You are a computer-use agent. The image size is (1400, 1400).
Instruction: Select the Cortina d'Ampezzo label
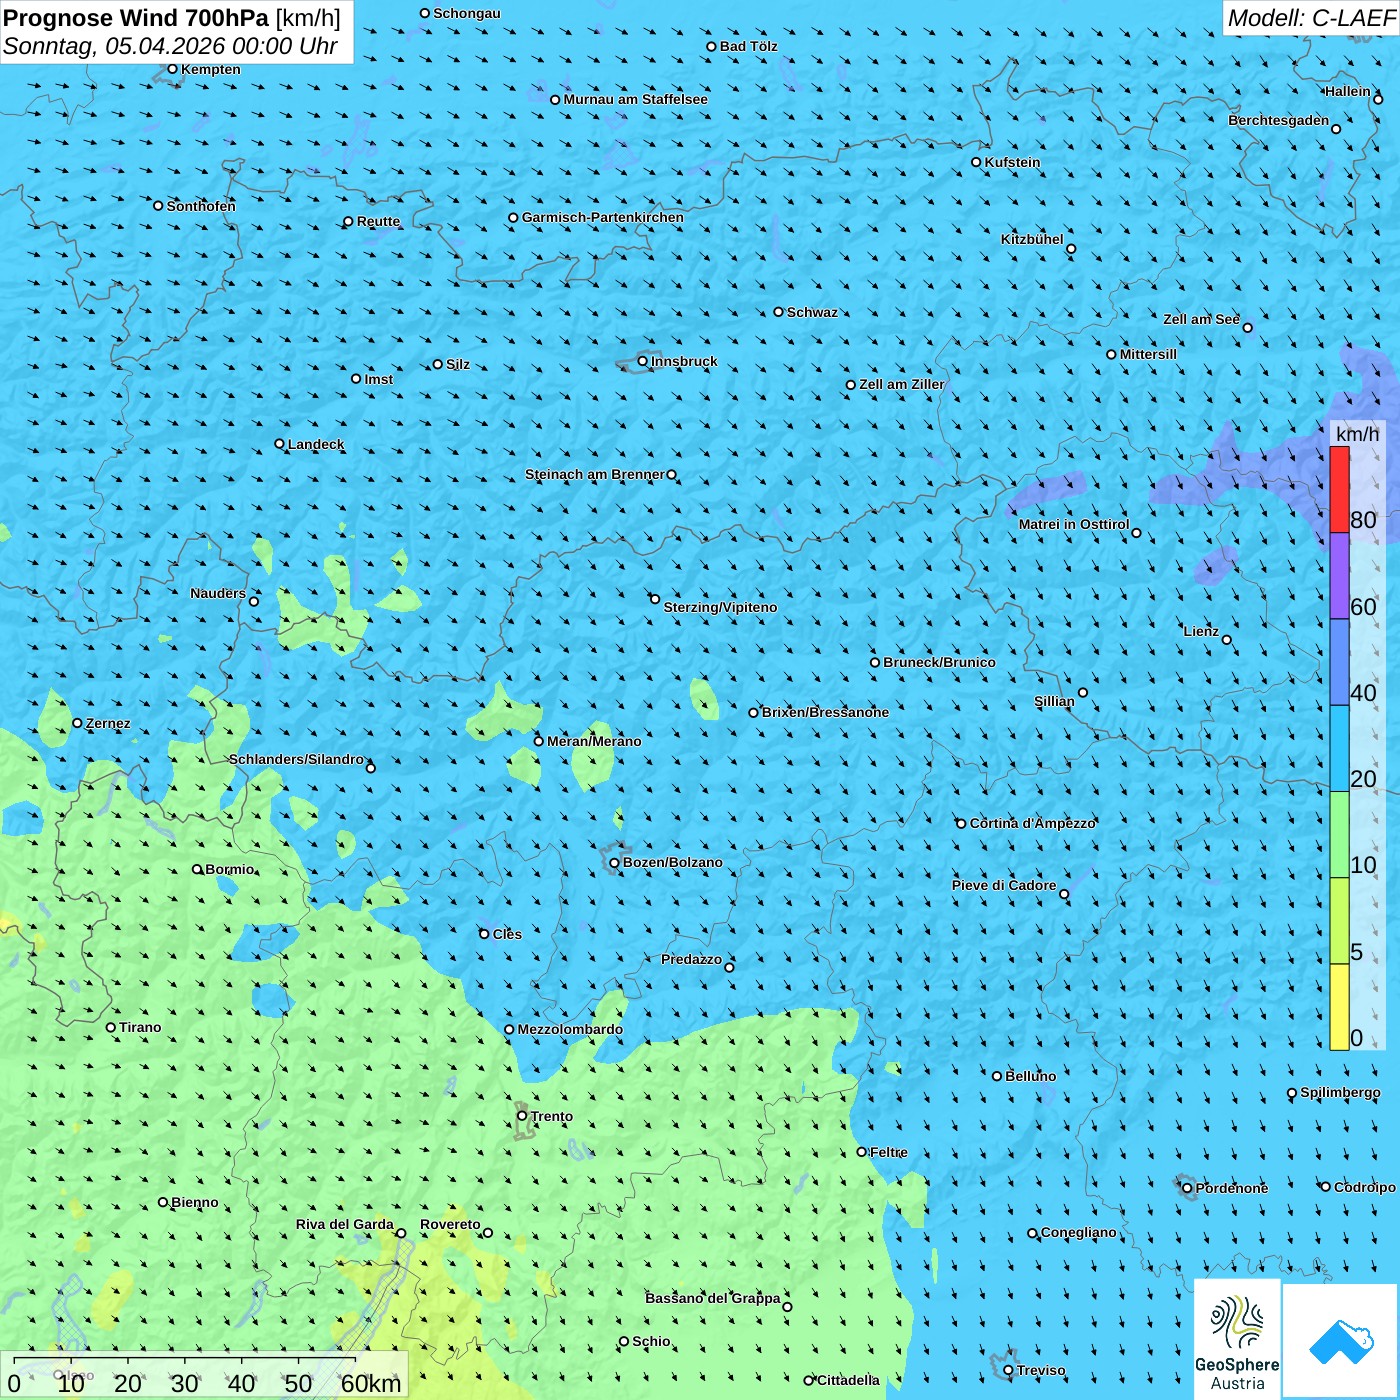click(x=1033, y=823)
